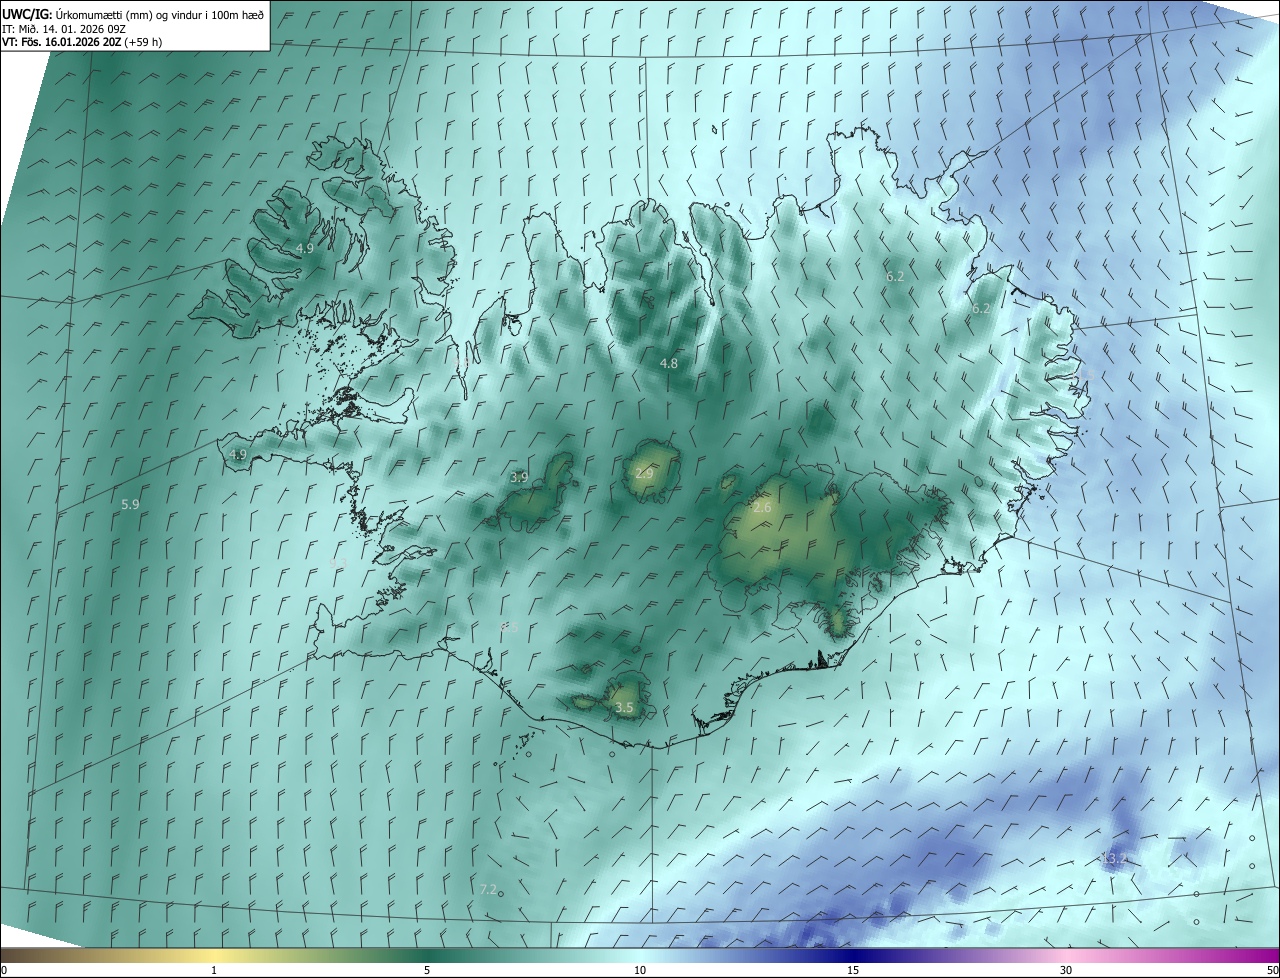The height and width of the screenshot is (978, 1280).
Task: Click the inland 6.2 value in northeast Iceland
Action: click(x=895, y=276)
